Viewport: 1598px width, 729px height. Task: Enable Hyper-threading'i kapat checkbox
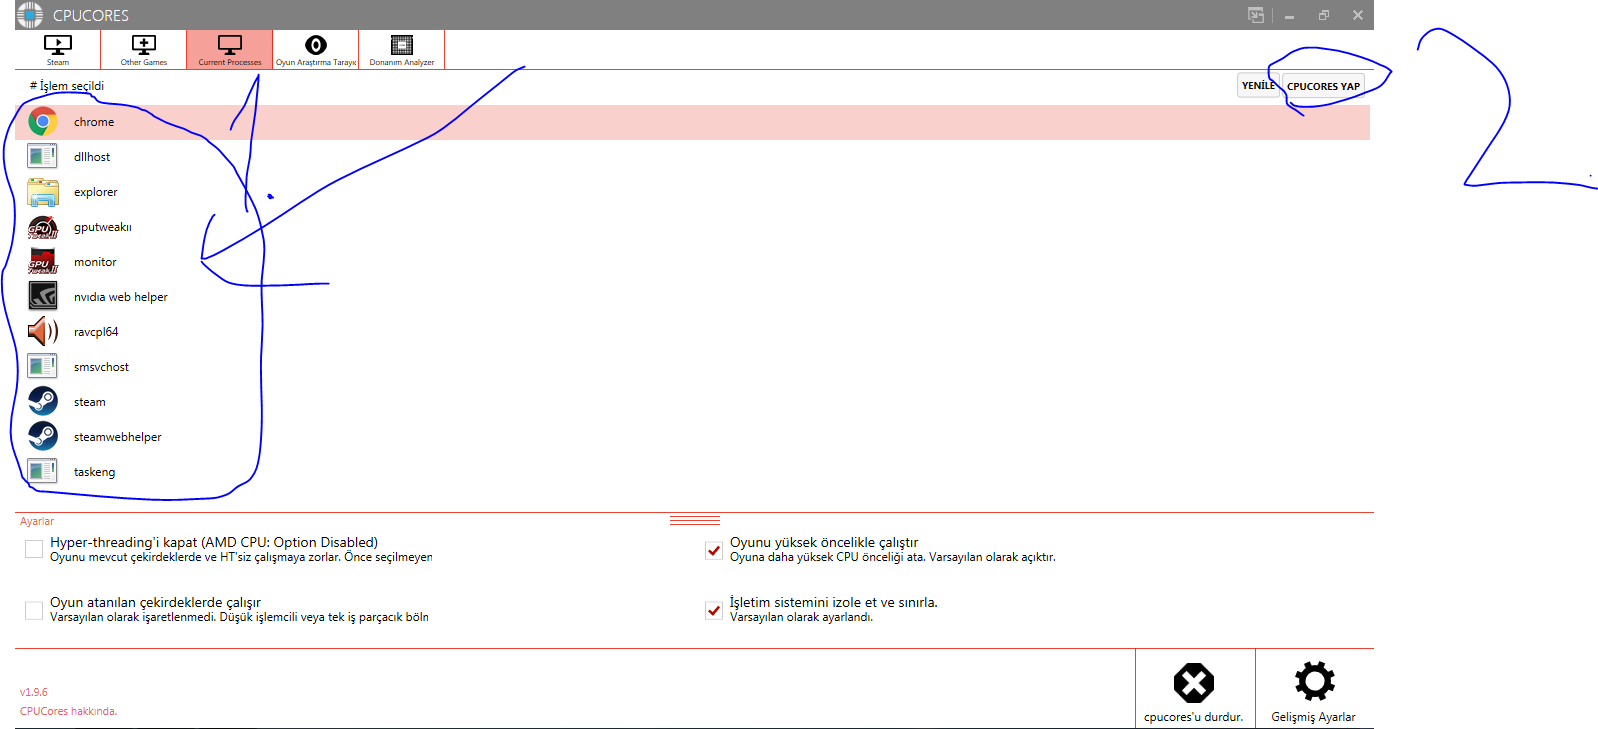(x=34, y=549)
